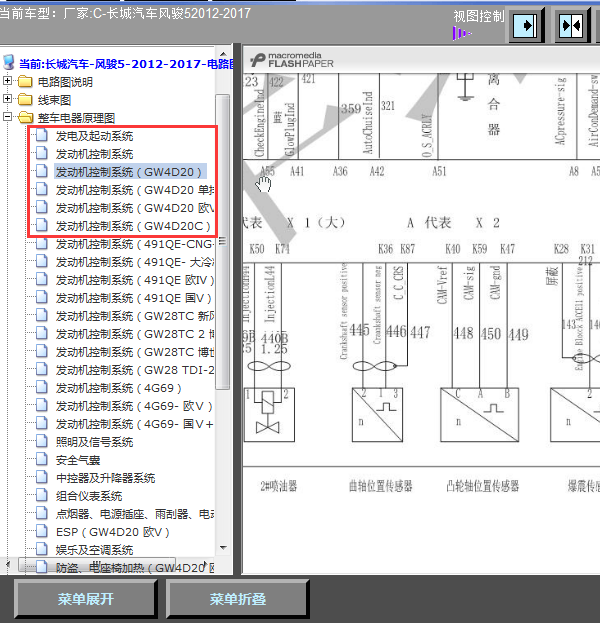Image resolution: width=600 pixels, height=623 pixels.
Task: Click document icon beside 照明及信号系统
Action: coord(41,441)
